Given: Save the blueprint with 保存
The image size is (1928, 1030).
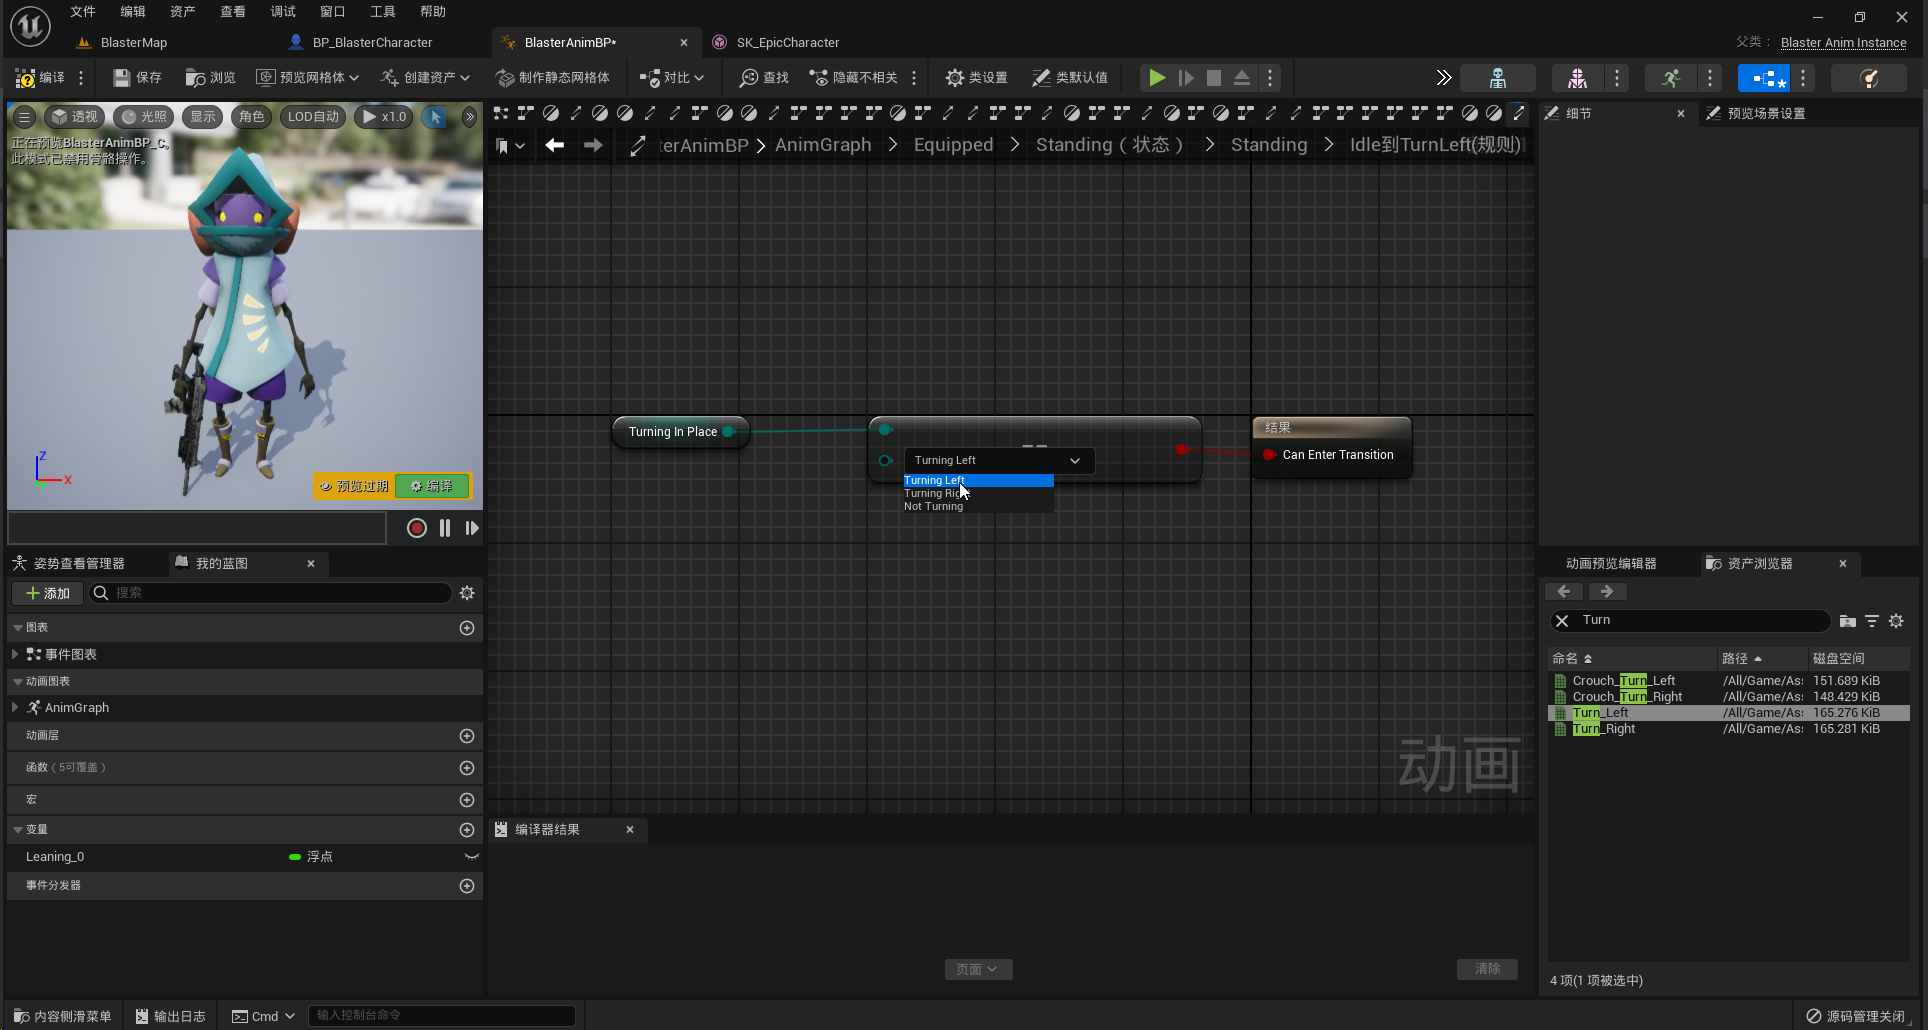Looking at the screenshot, I should click(137, 77).
